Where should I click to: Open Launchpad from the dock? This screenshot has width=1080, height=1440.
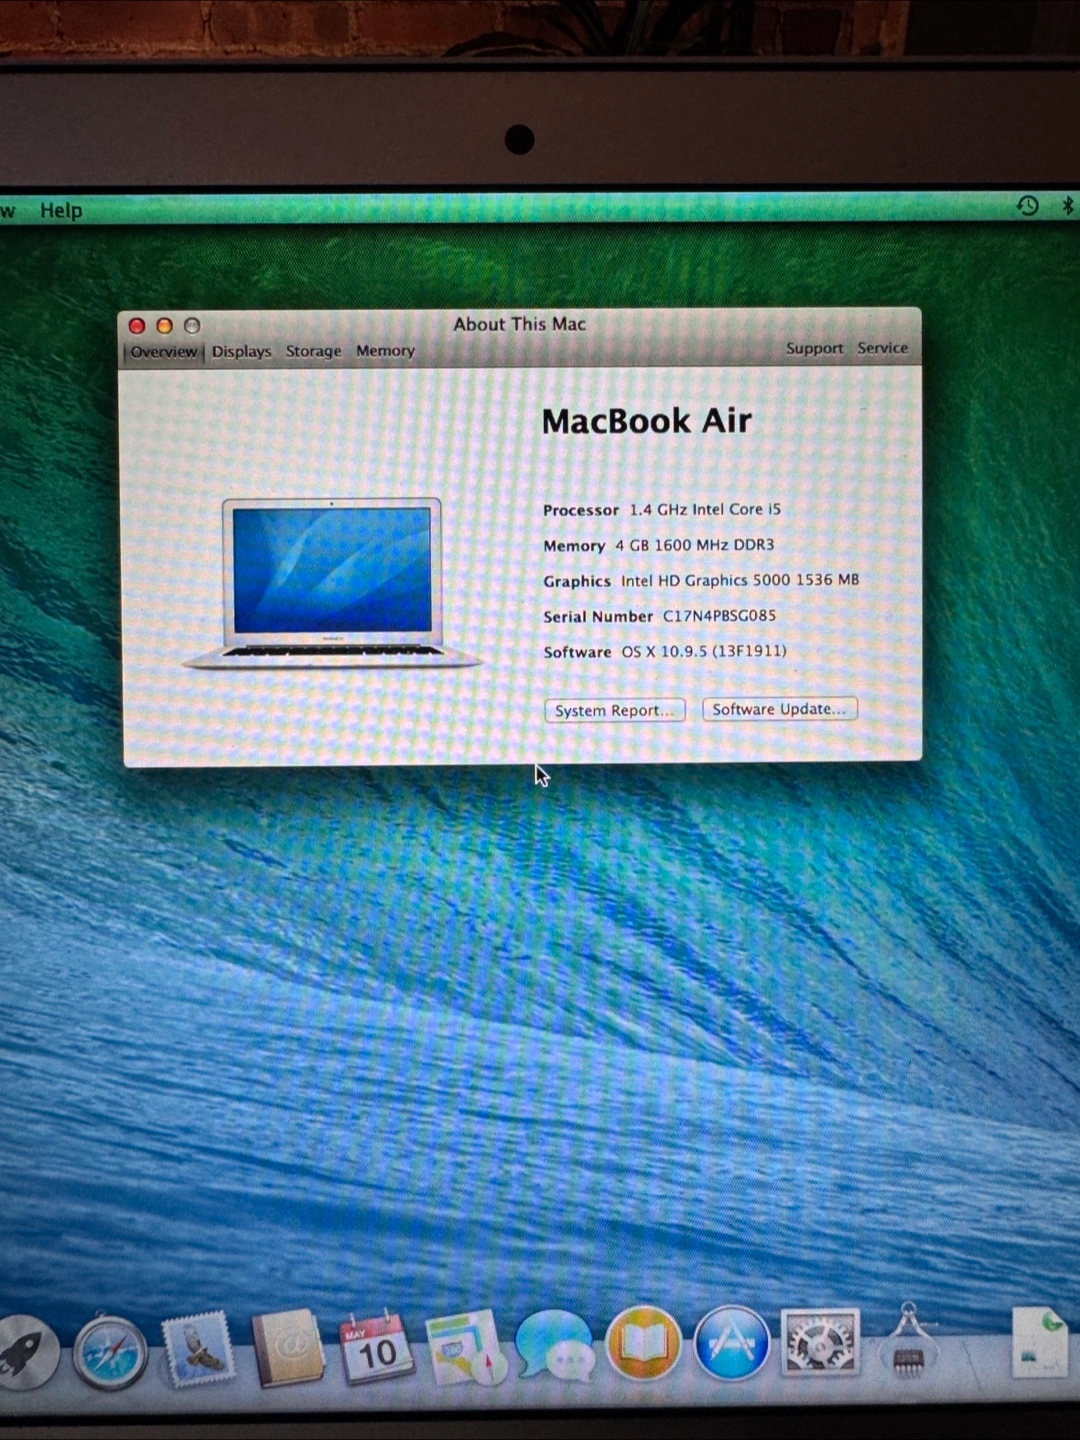pos(26,1353)
